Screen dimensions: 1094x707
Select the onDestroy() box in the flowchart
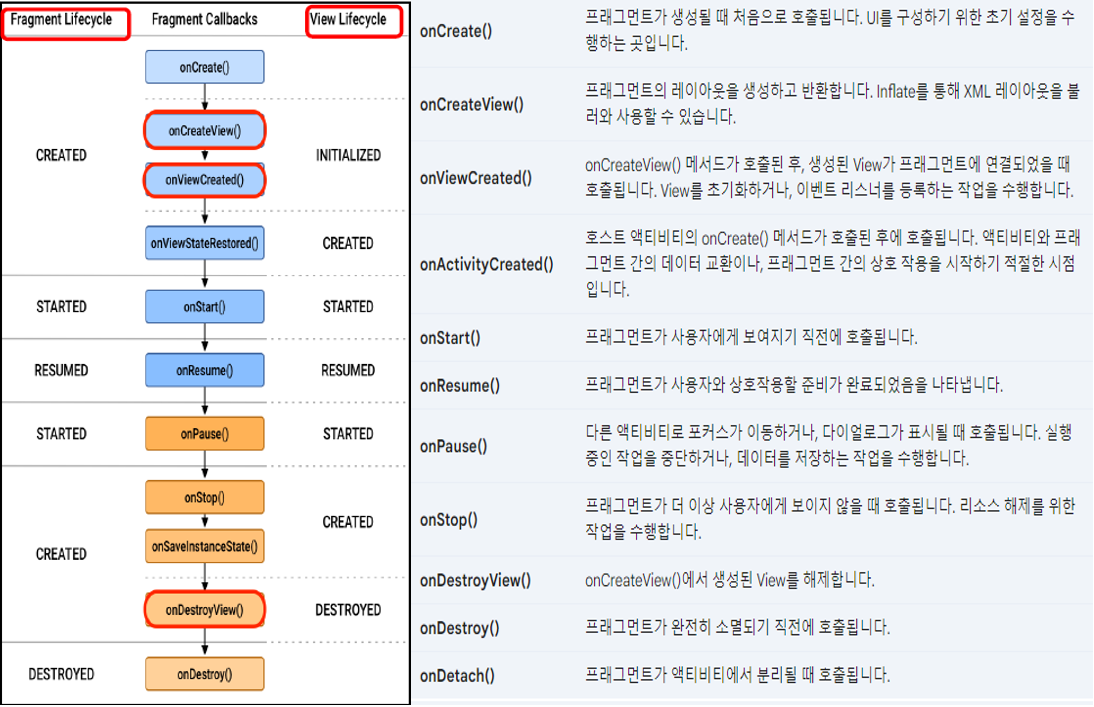pos(204,674)
